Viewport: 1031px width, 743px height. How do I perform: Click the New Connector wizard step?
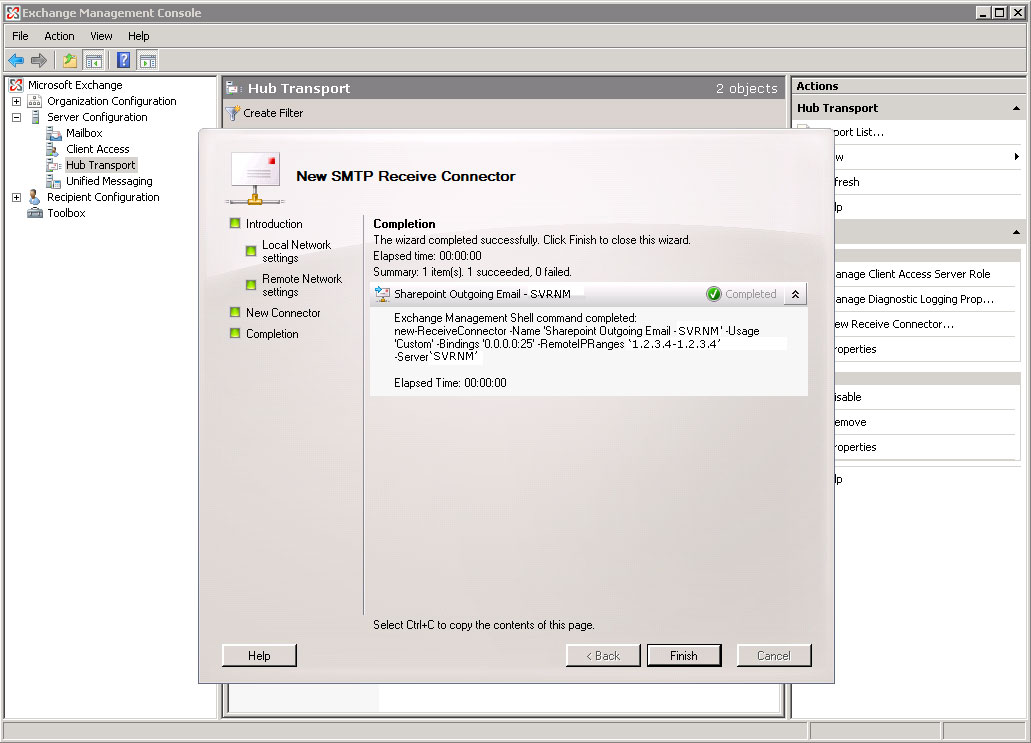(x=283, y=313)
